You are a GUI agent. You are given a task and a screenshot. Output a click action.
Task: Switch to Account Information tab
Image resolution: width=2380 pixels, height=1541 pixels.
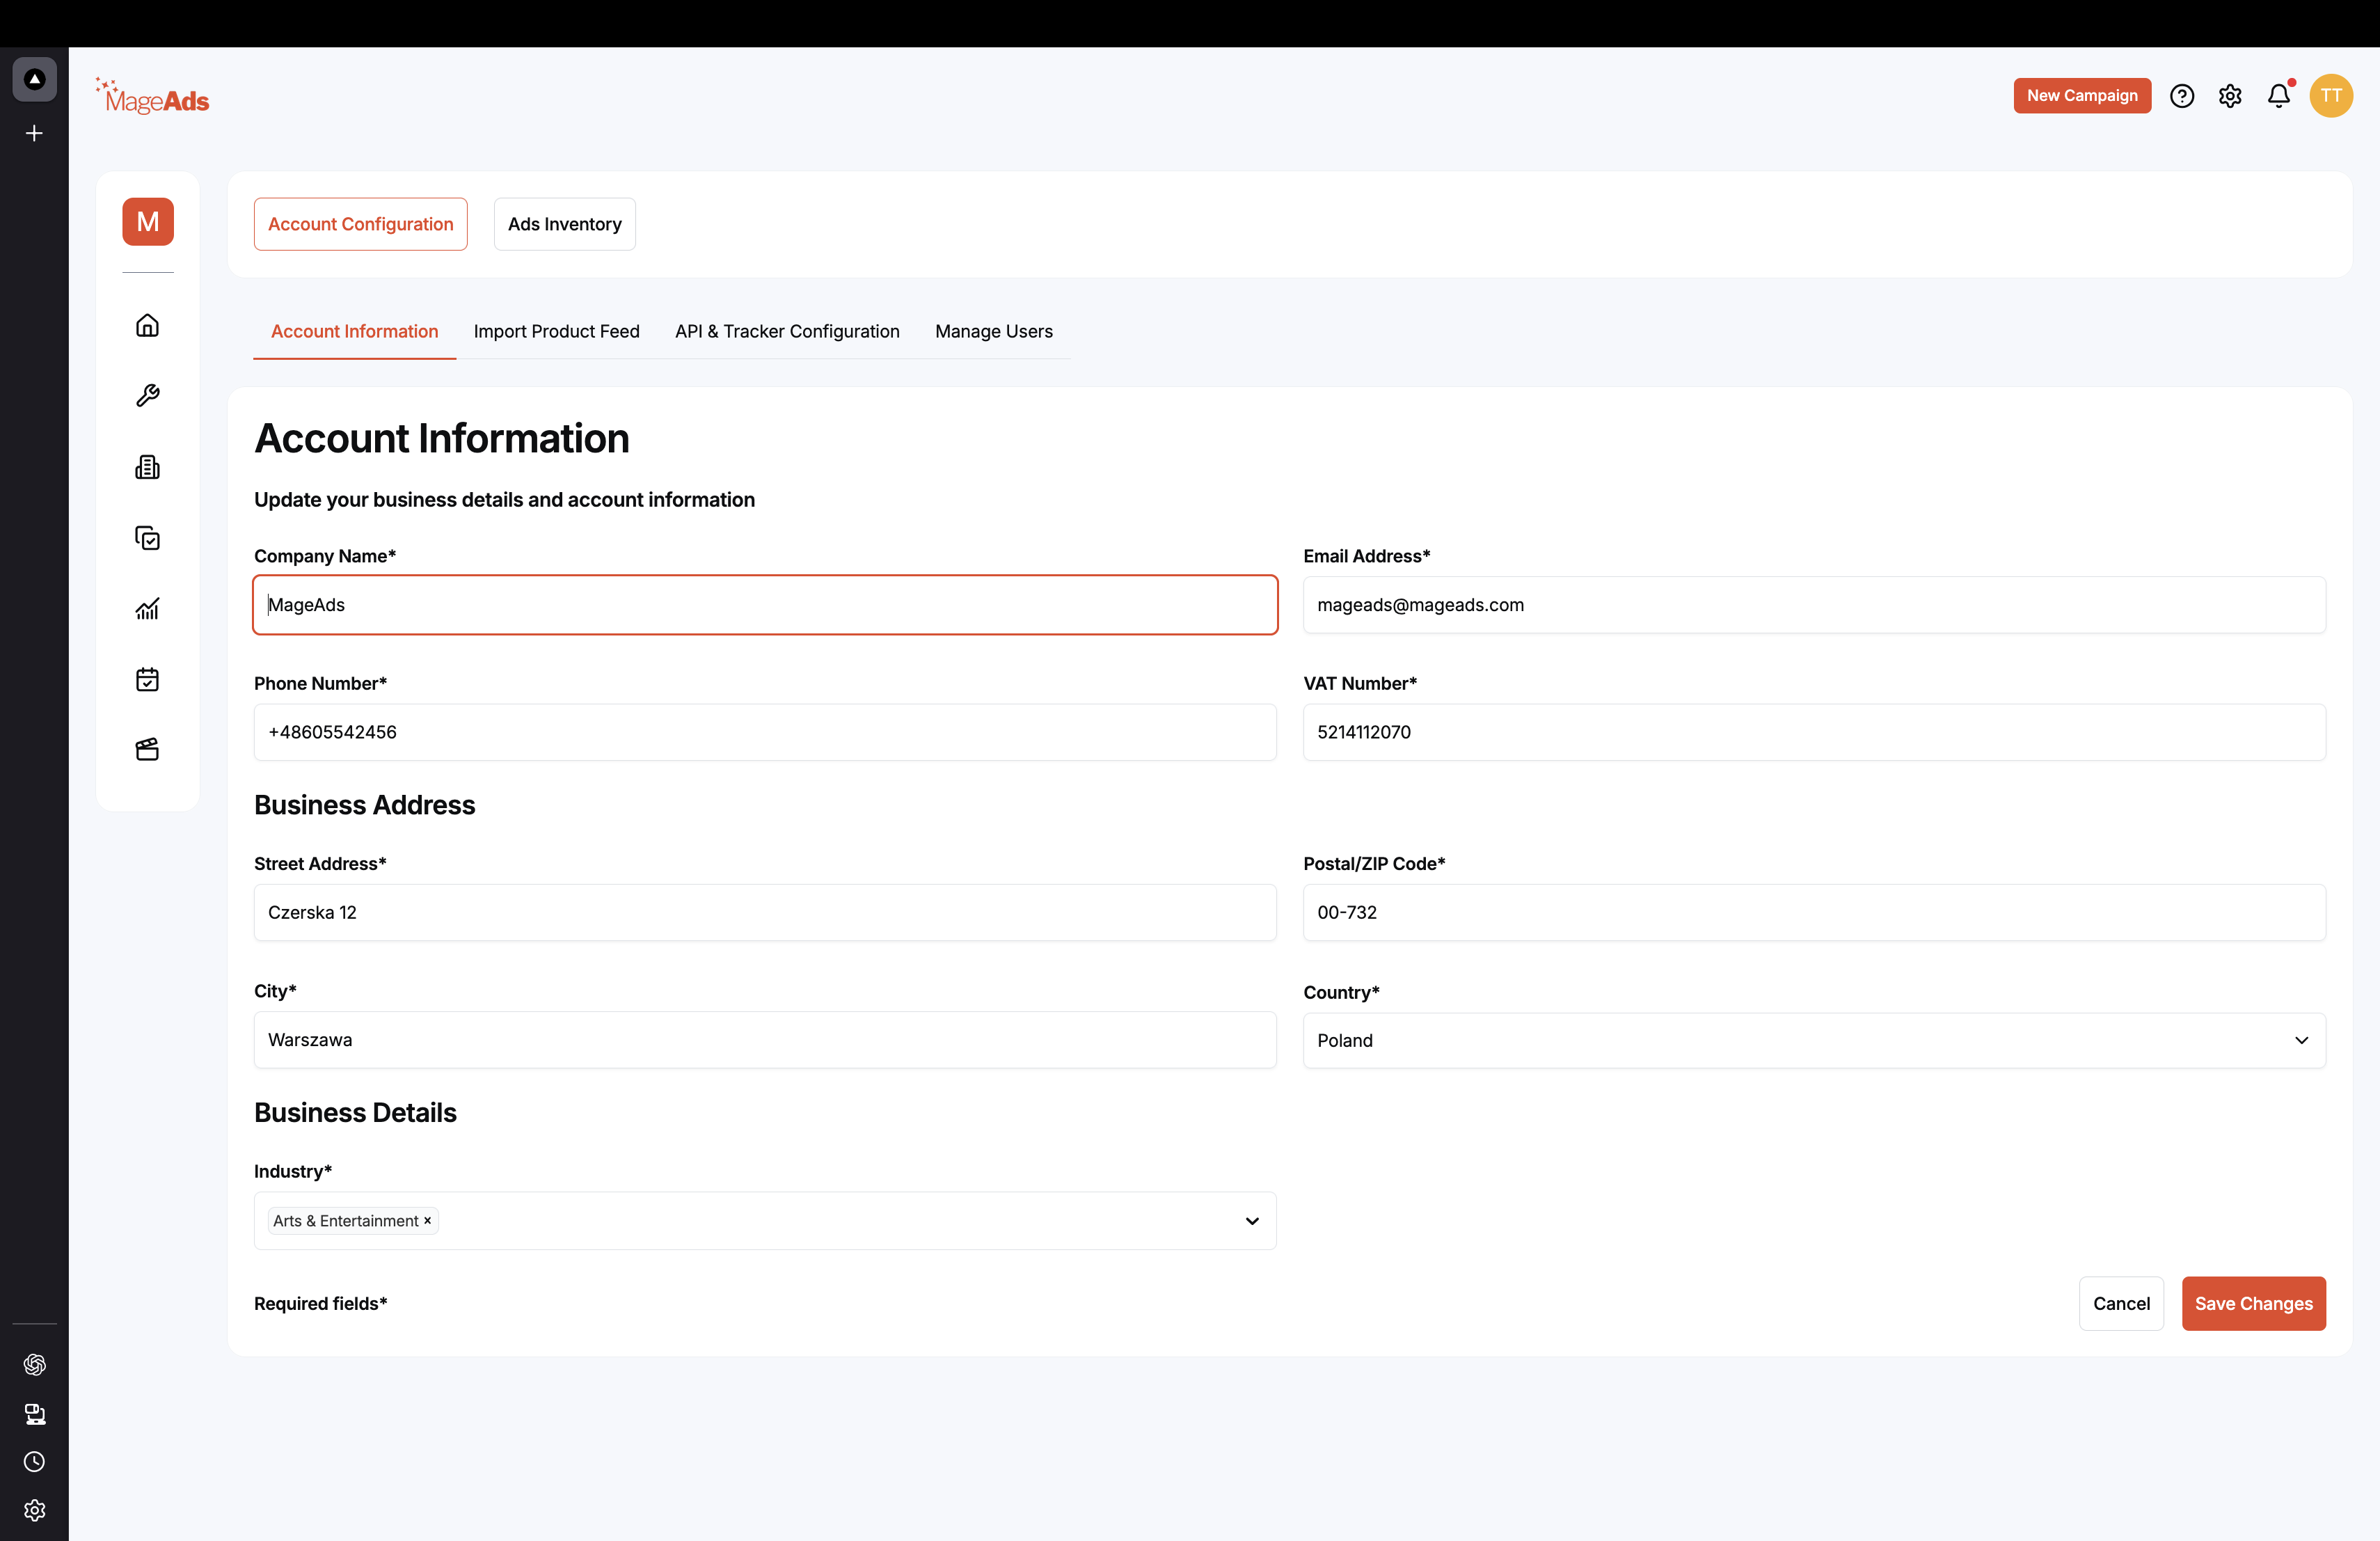pos(354,331)
